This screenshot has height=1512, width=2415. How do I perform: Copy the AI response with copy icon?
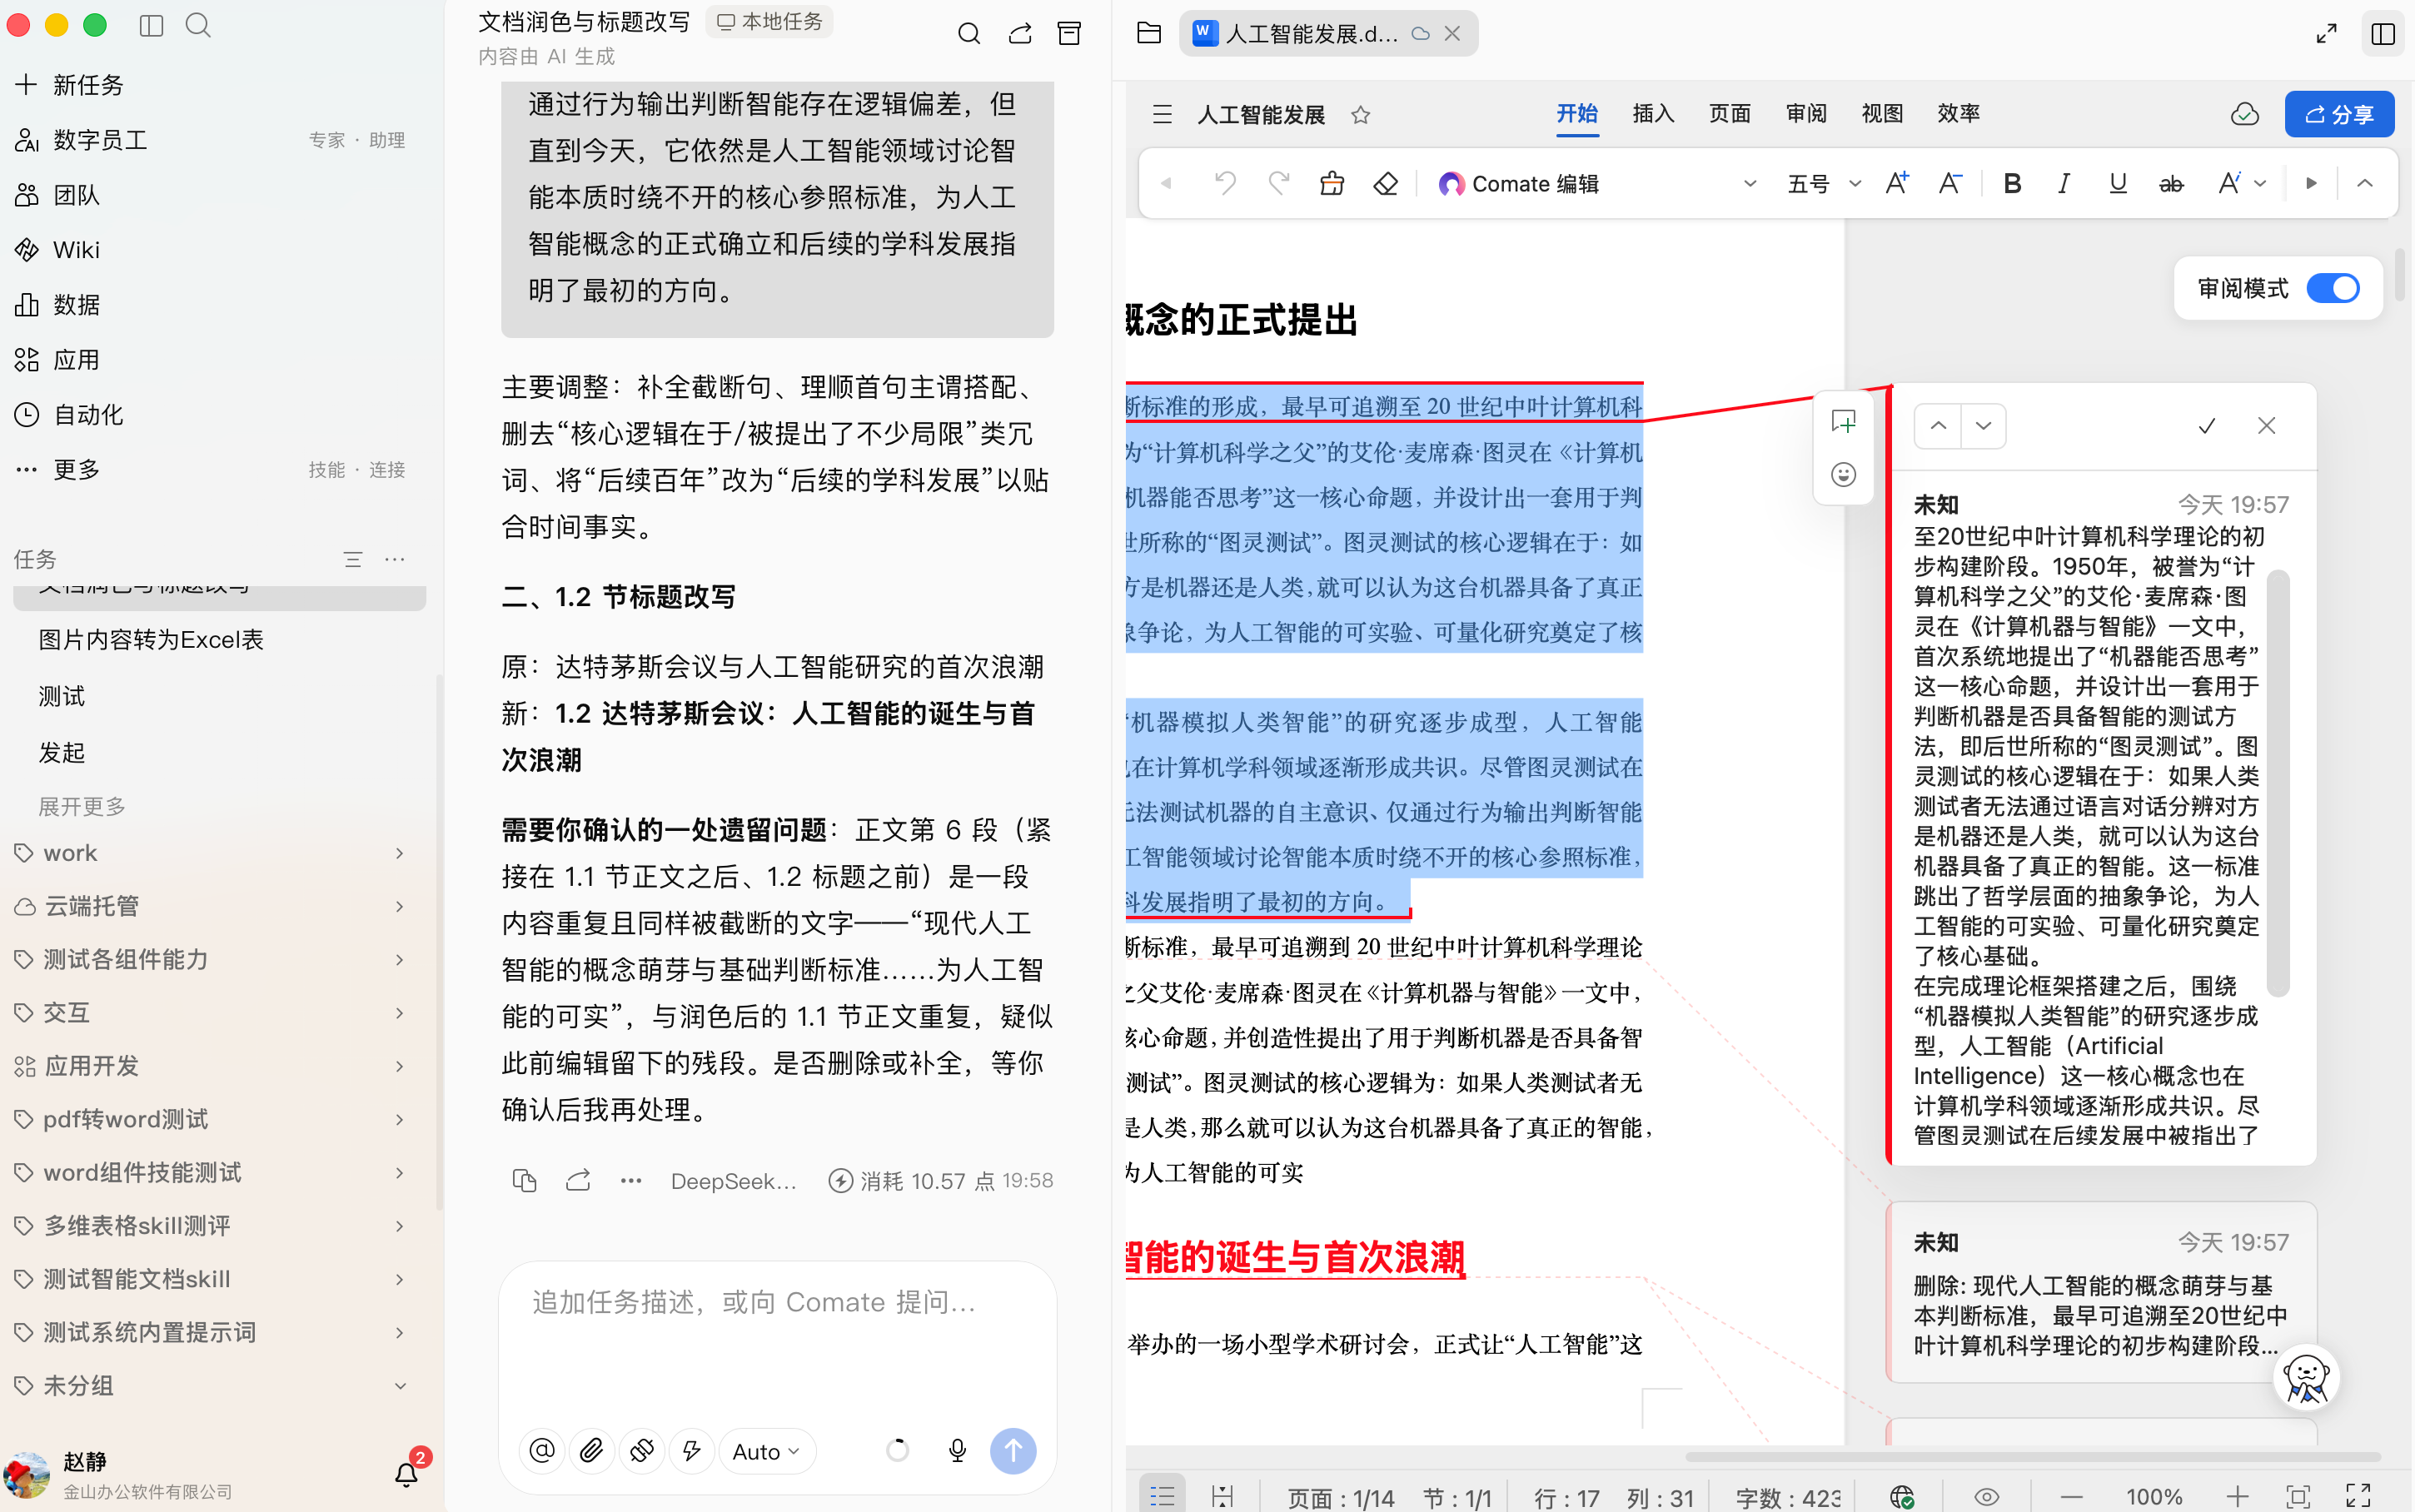click(524, 1181)
